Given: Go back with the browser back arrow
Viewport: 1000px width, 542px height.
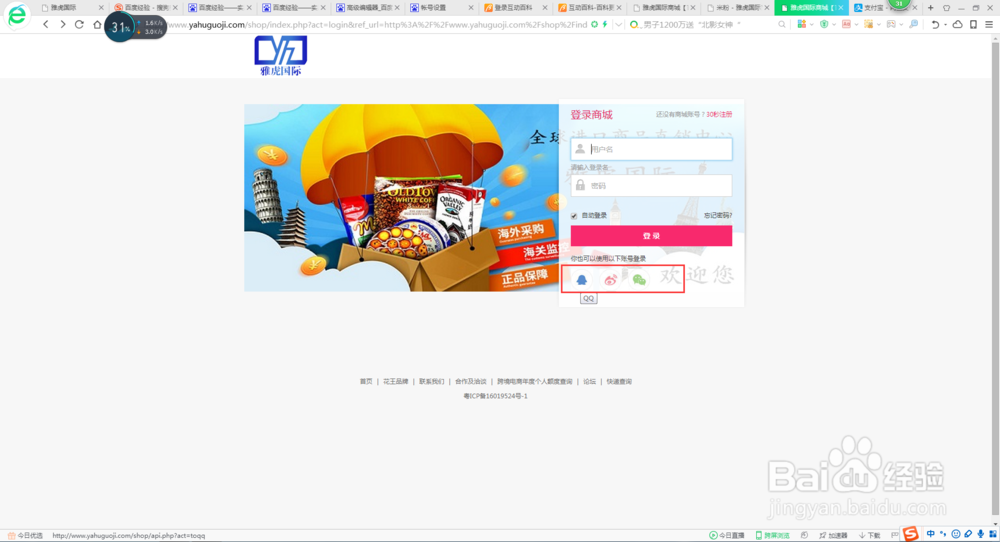Looking at the screenshot, I should (x=46, y=24).
